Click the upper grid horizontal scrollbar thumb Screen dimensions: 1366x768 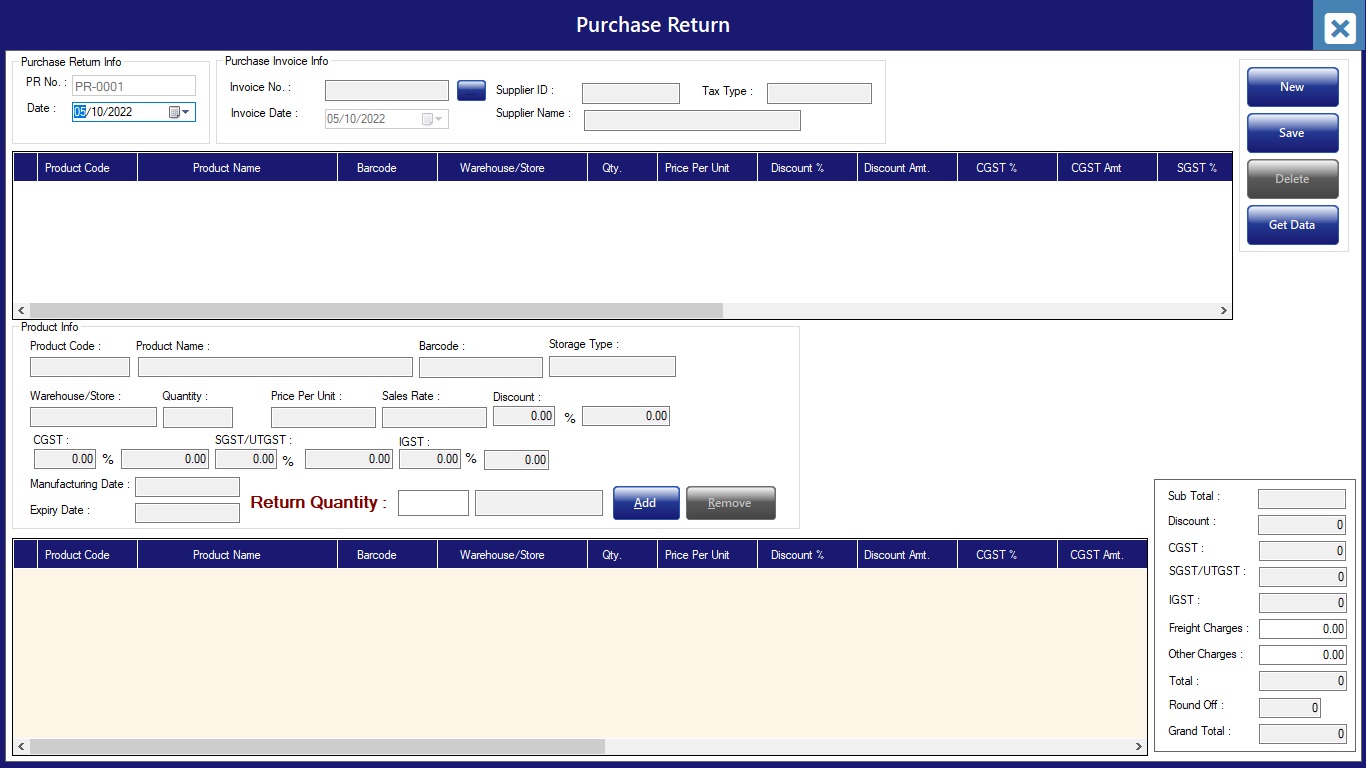[375, 311]
